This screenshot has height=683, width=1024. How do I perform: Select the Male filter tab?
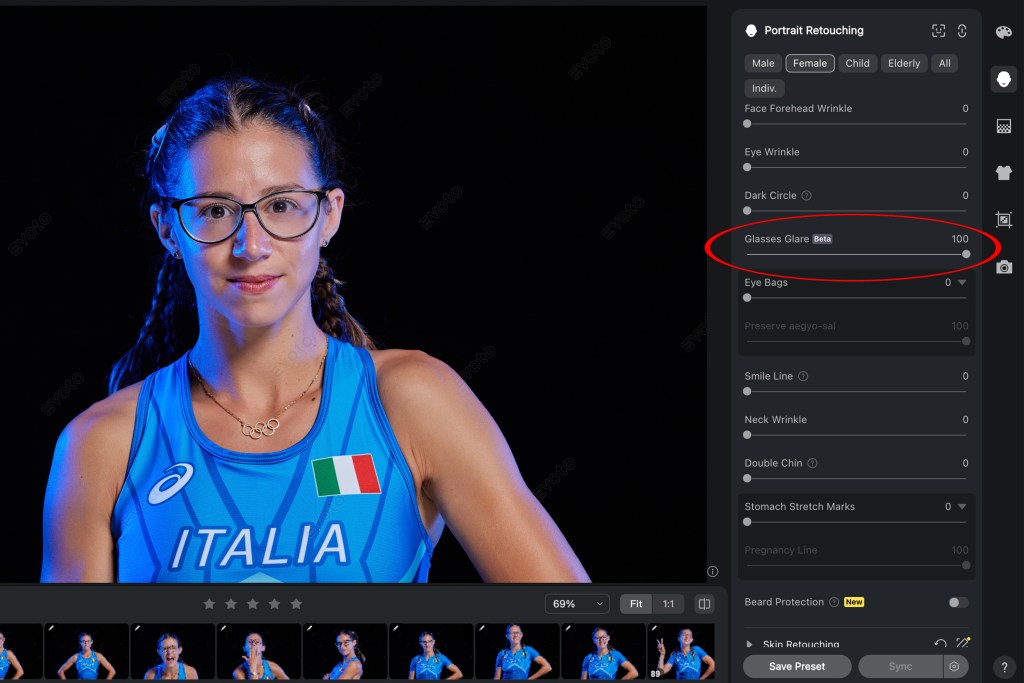click(763, 63)
